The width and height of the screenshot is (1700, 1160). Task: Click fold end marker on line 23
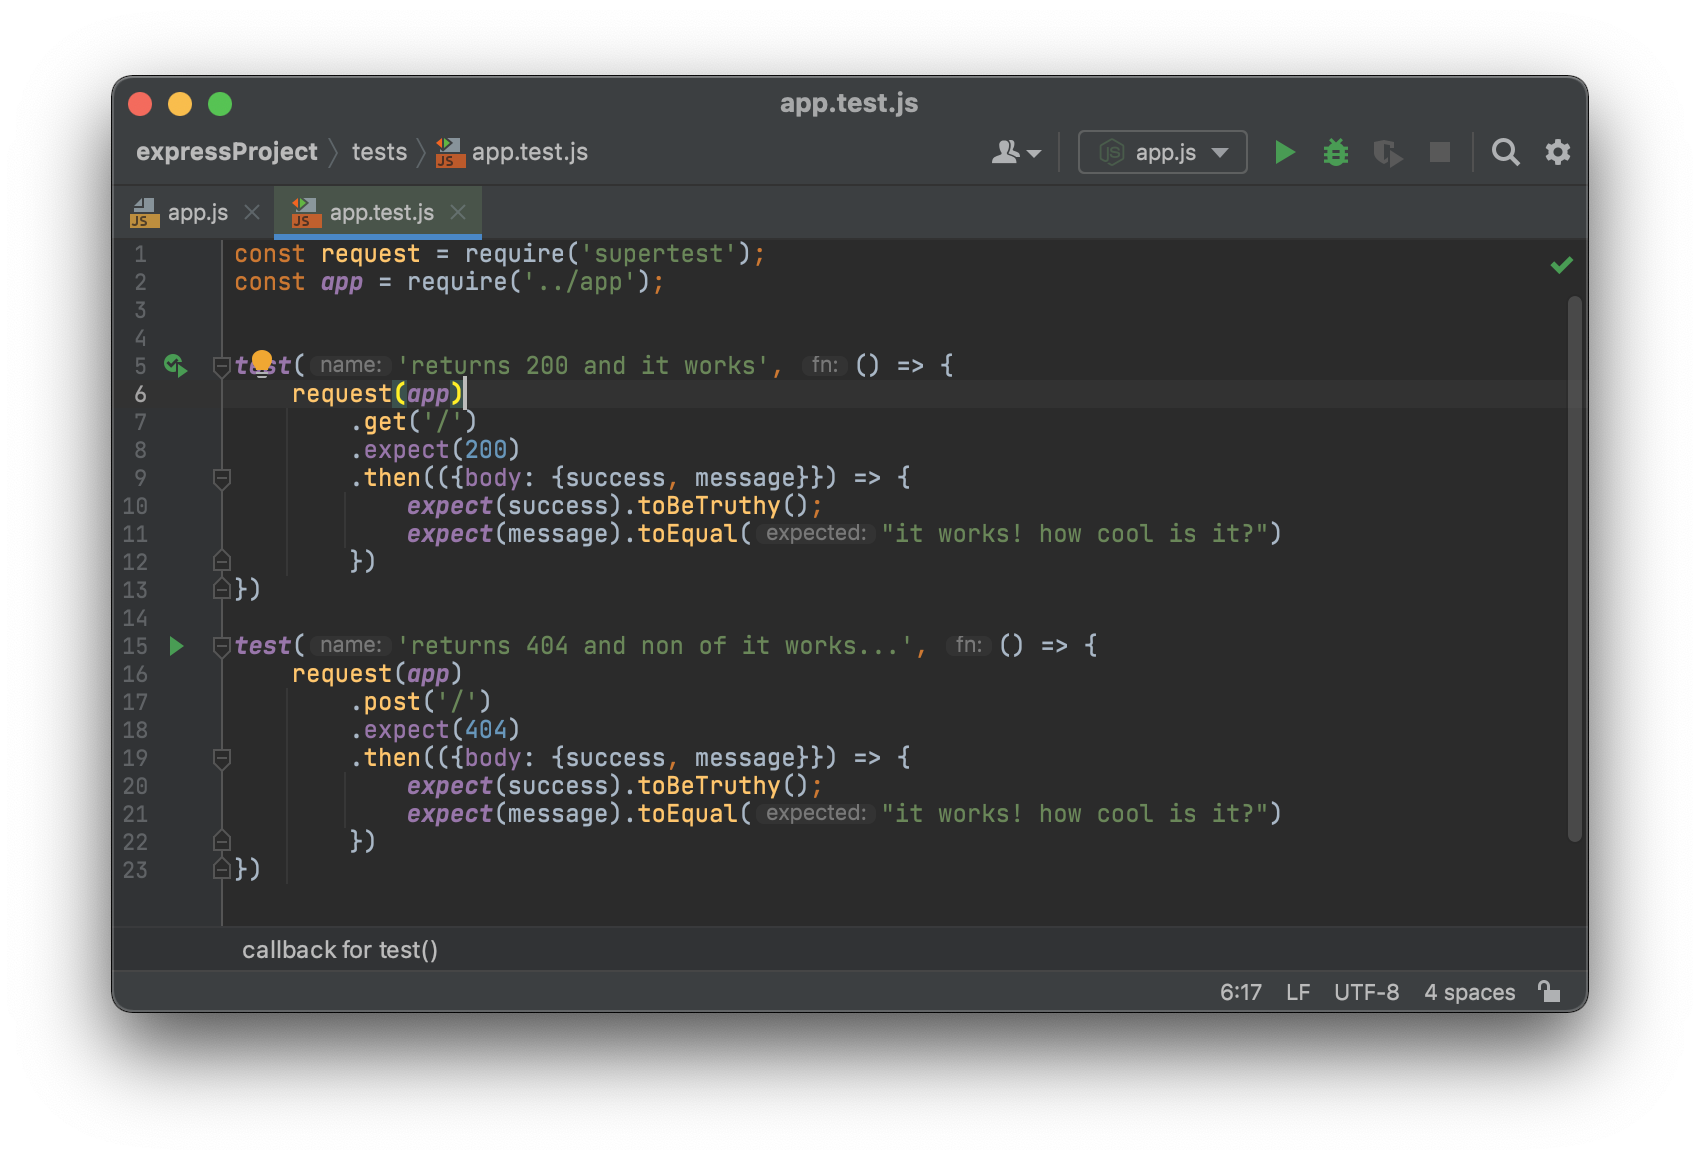(x=222, y=869)
